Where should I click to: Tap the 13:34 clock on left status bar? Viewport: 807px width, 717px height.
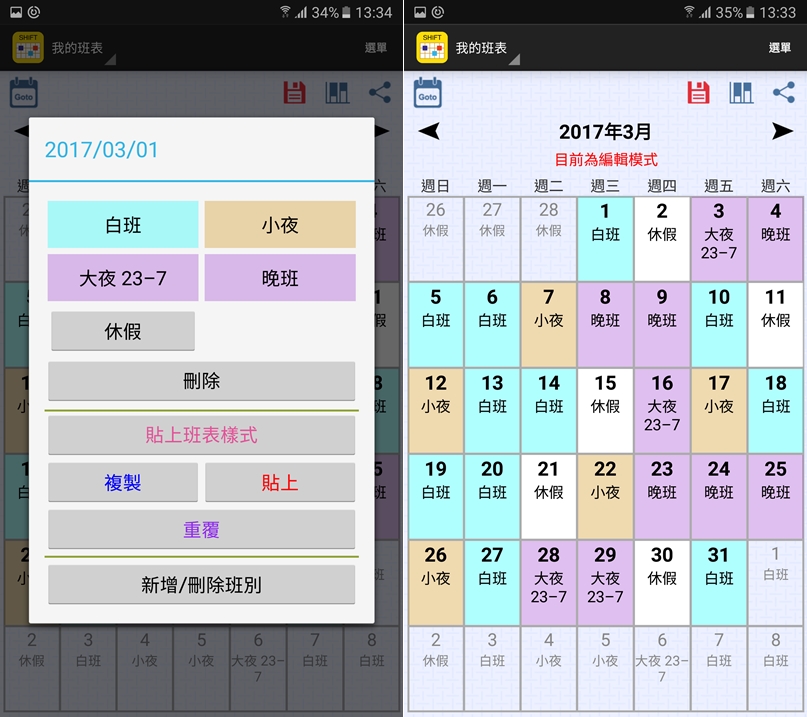pyautogui.click(x=374, y=12)
